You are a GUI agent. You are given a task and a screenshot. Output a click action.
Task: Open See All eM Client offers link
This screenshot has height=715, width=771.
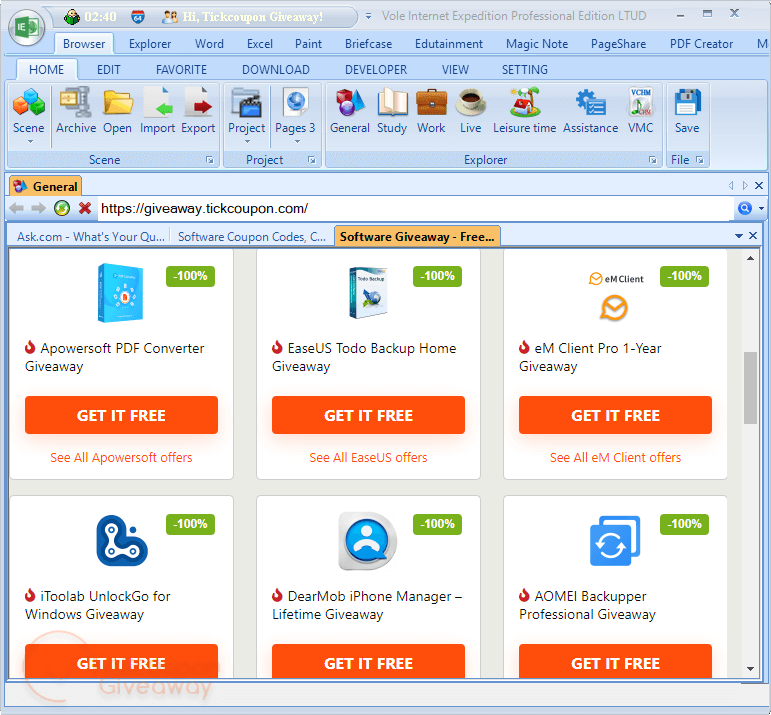pyautogui.click(x=615, y=457)
